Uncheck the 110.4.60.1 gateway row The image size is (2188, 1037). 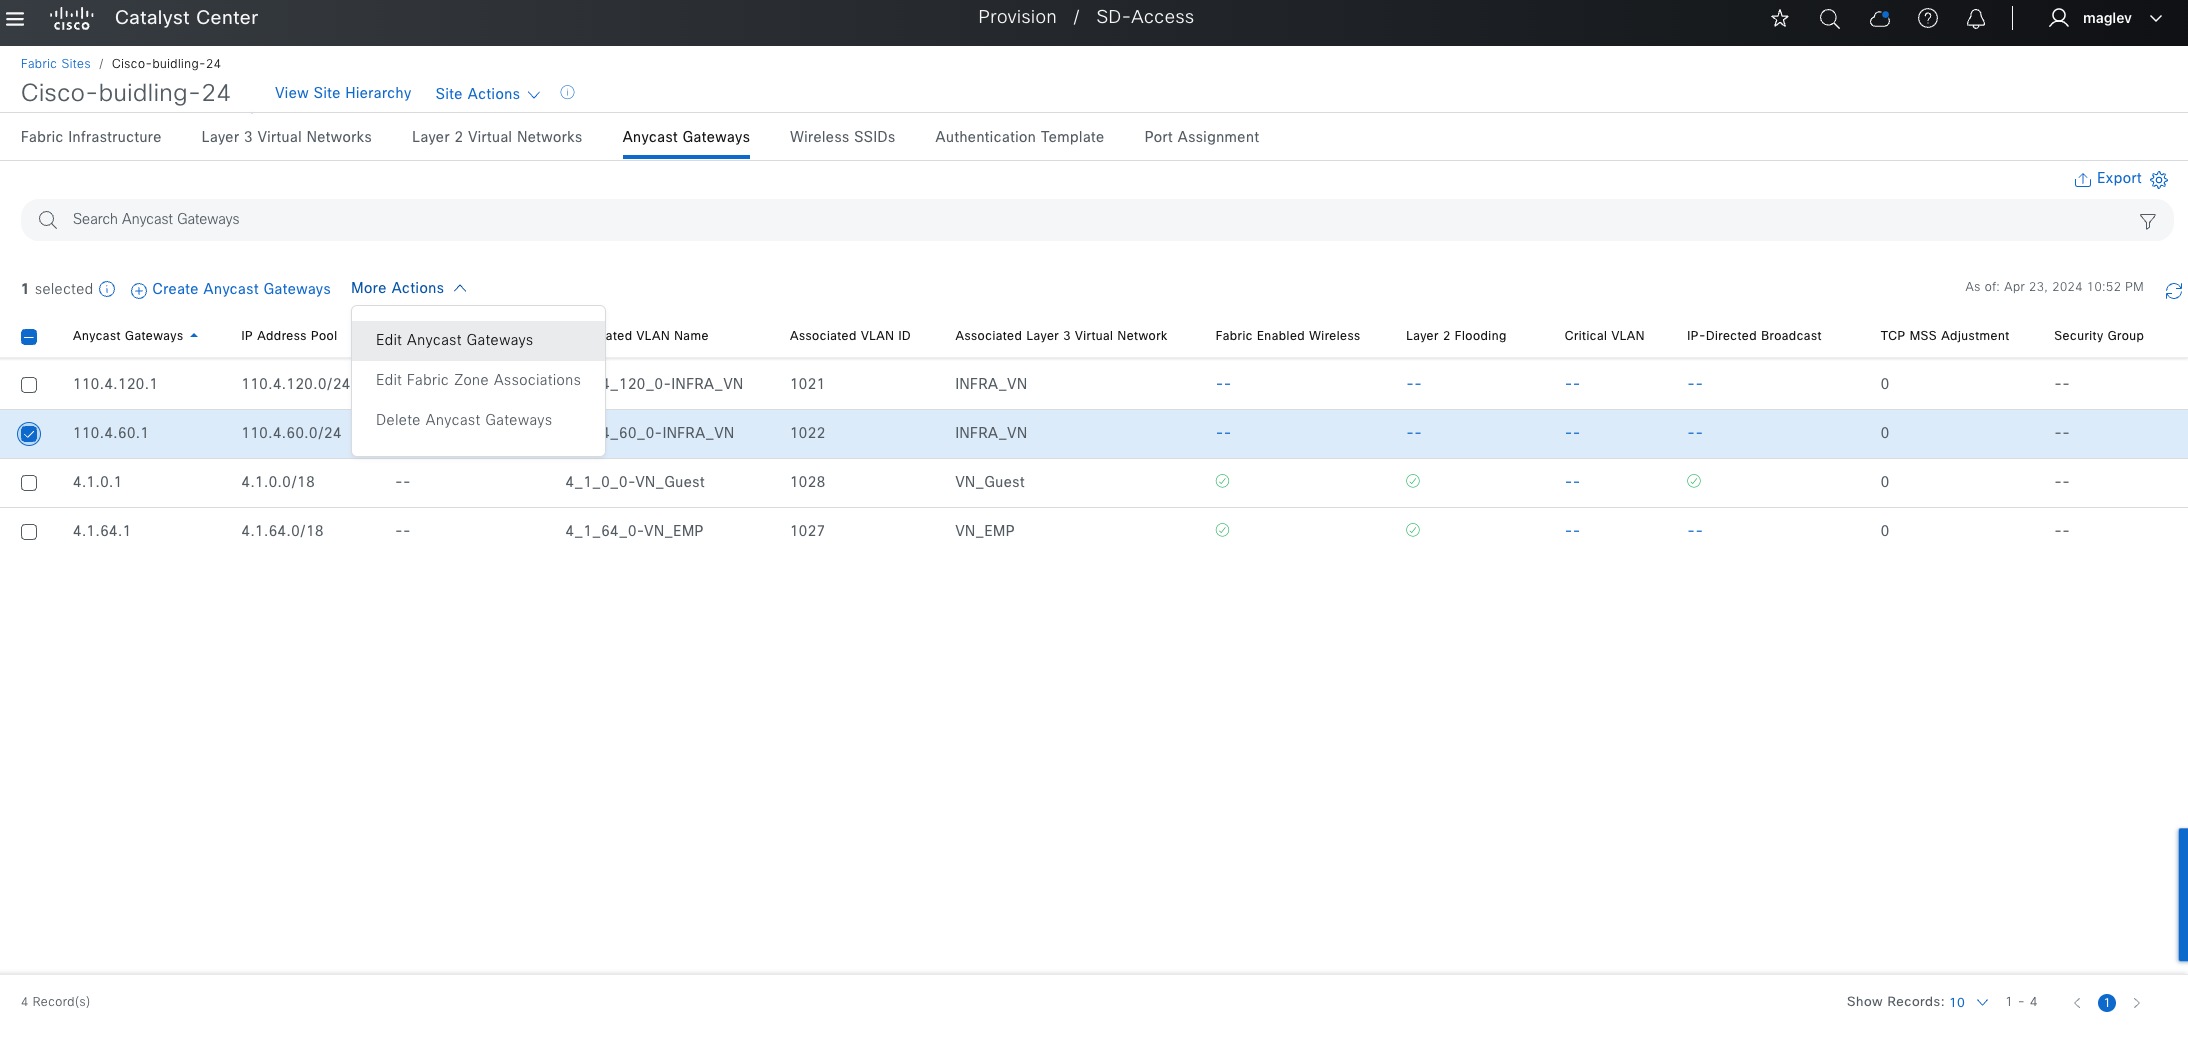tap(29, 434)
